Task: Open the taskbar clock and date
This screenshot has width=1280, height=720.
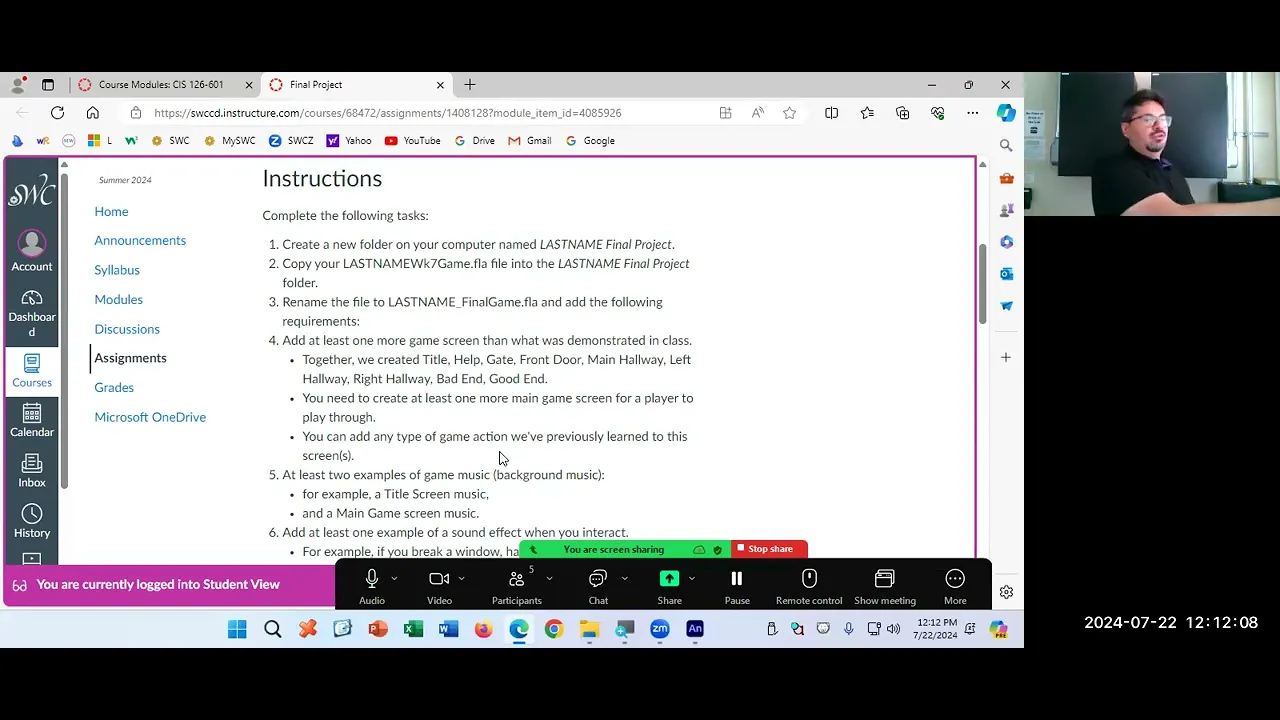Action: [x=935, y=629]
